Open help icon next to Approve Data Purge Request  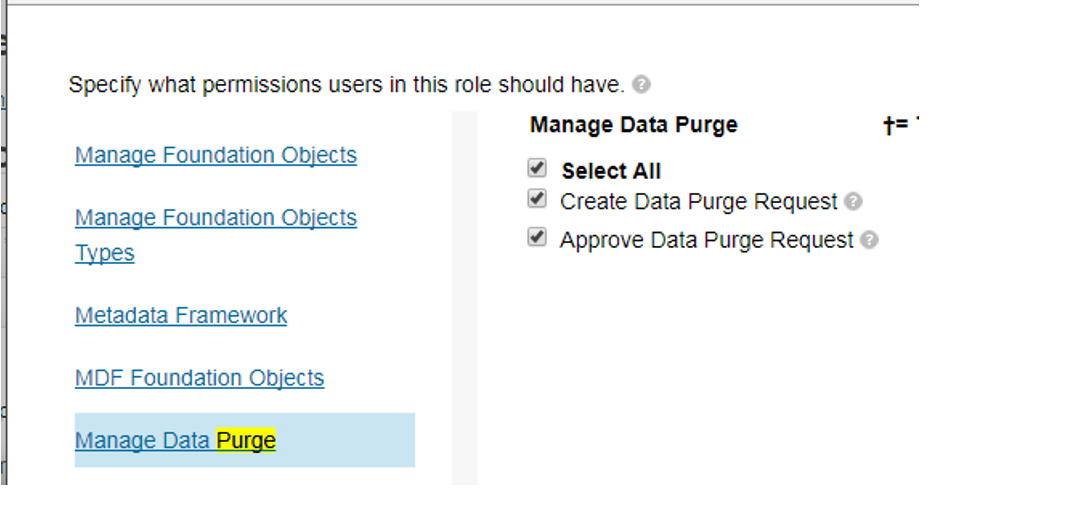click(x=870, y=240)
